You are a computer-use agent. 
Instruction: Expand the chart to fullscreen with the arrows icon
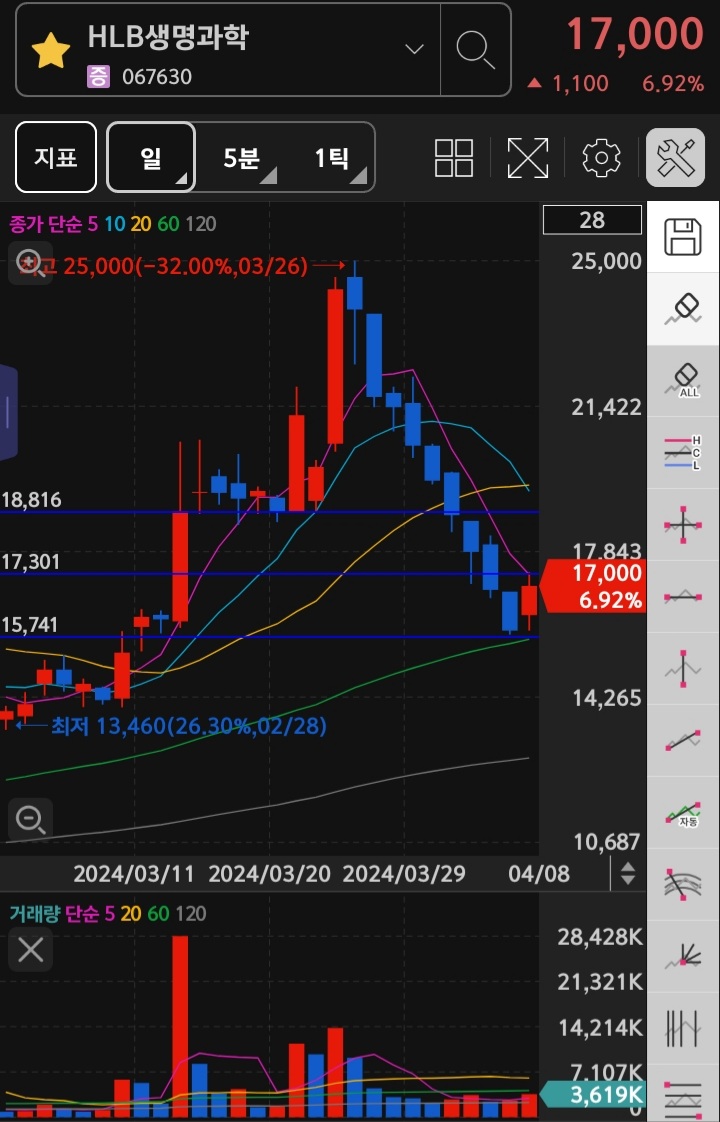(x=527, y=157)
